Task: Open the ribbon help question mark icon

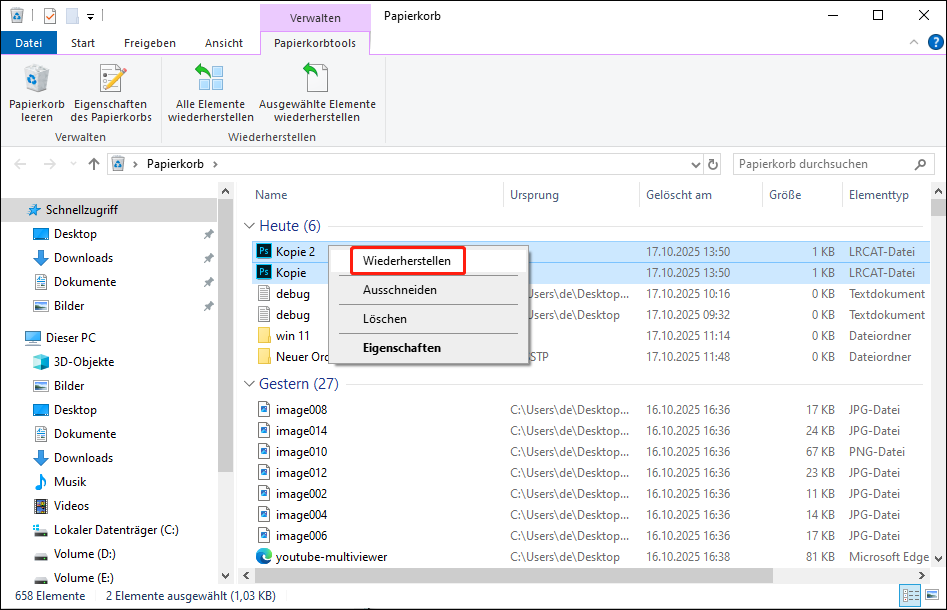Action: coord(932,43)
